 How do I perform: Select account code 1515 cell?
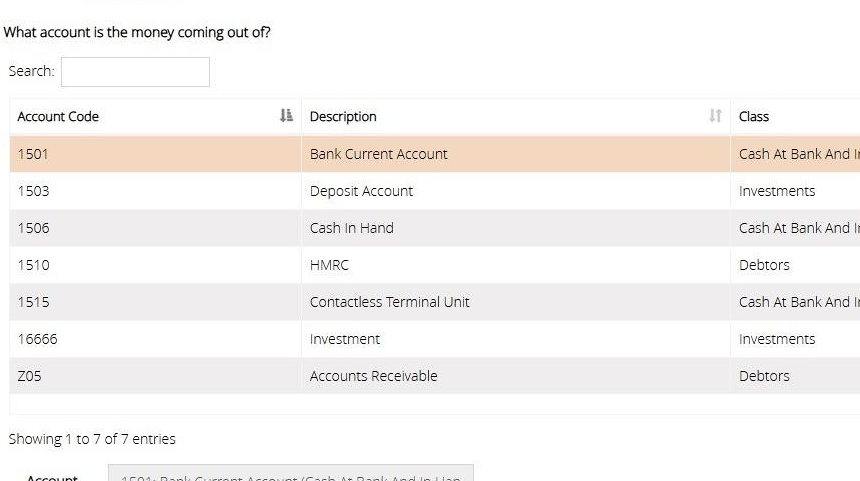(33, 302)
